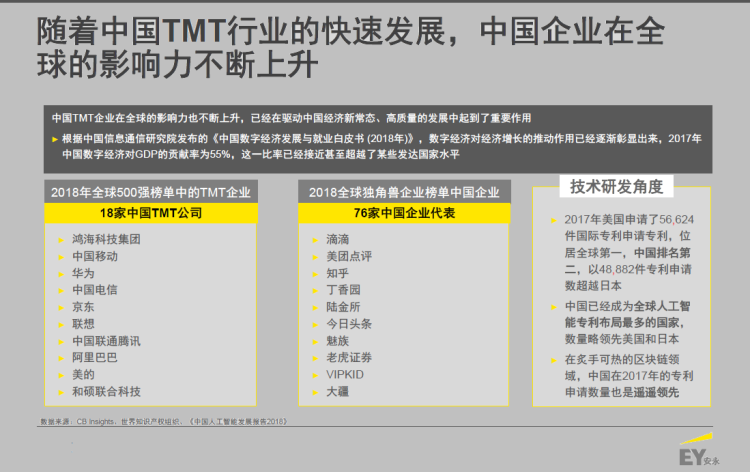Click the paragraph '中国已经成为全球人工智能专利布局最多的国家'

click(628, 323)
